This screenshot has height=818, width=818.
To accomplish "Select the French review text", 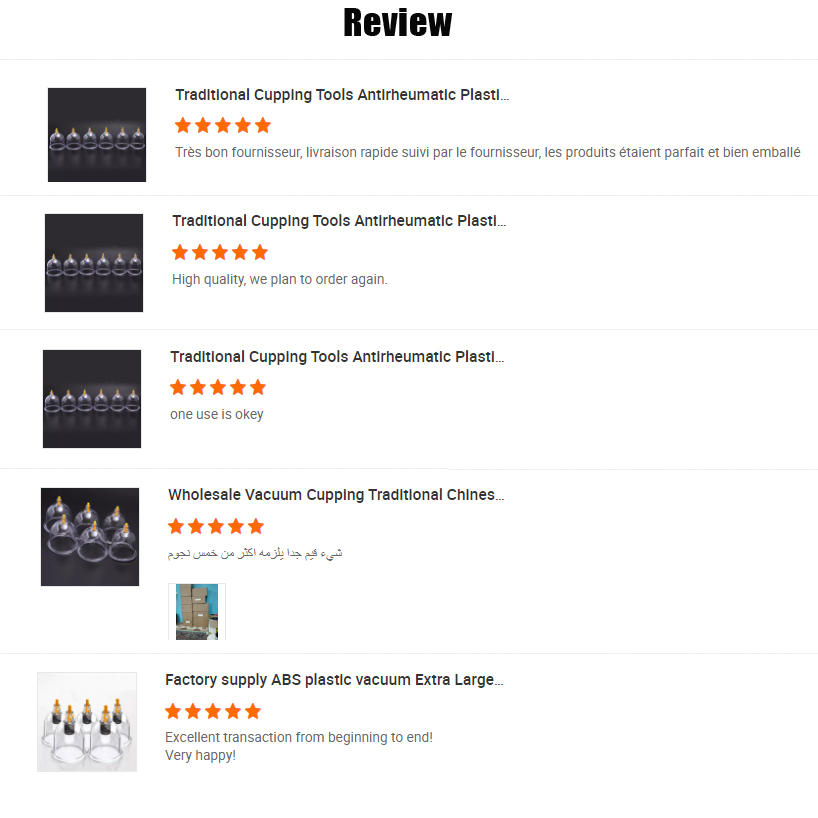I will (487, 152).
